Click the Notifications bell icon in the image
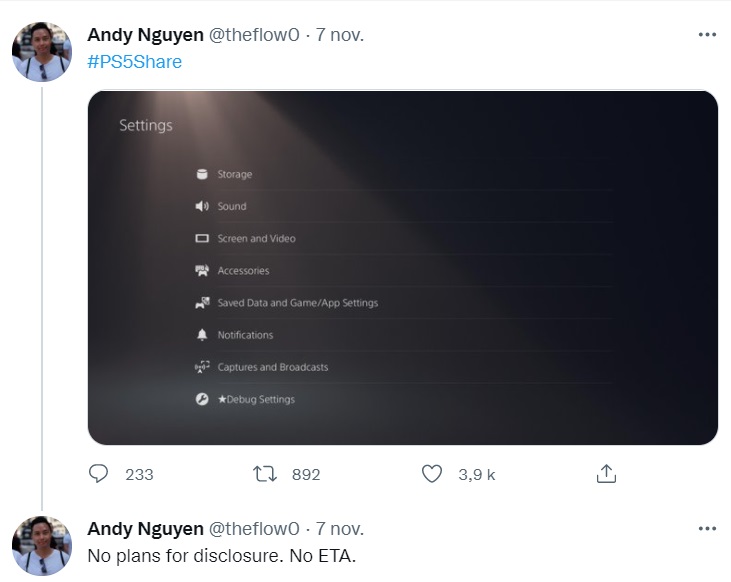 tap(202, 335)
